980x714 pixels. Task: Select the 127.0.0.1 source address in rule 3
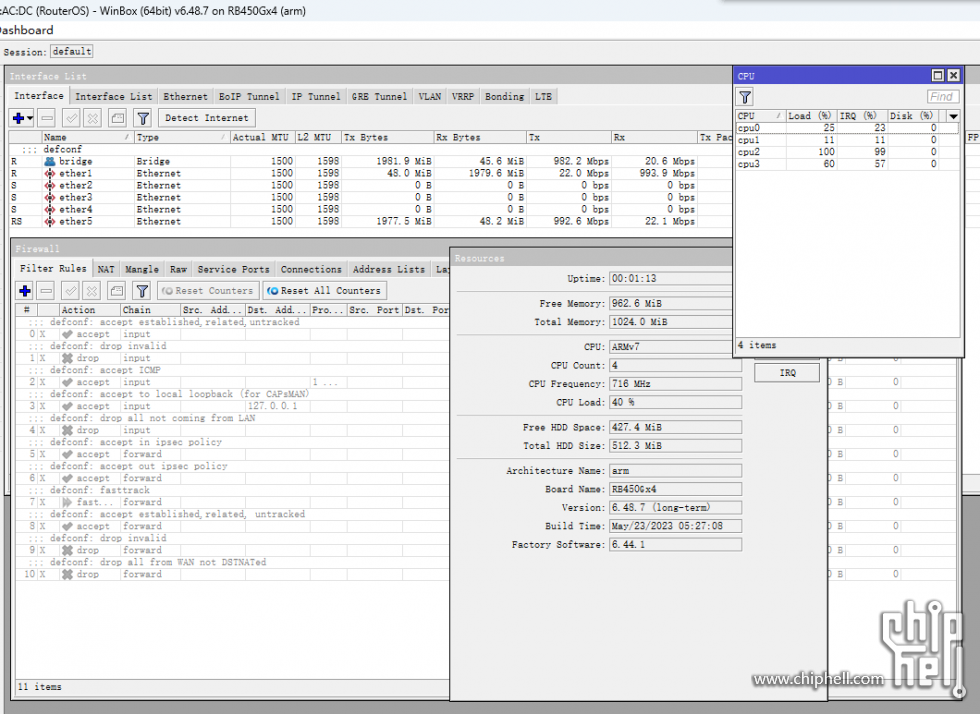pos(272,406)
